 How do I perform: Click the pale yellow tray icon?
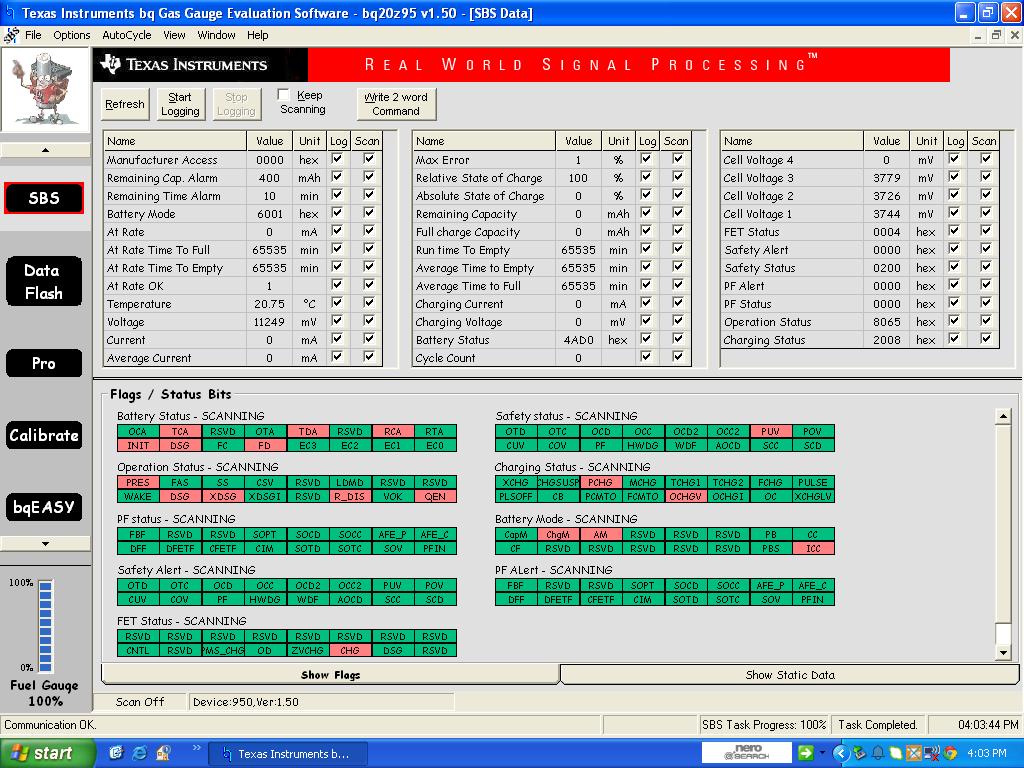[895, 753]
